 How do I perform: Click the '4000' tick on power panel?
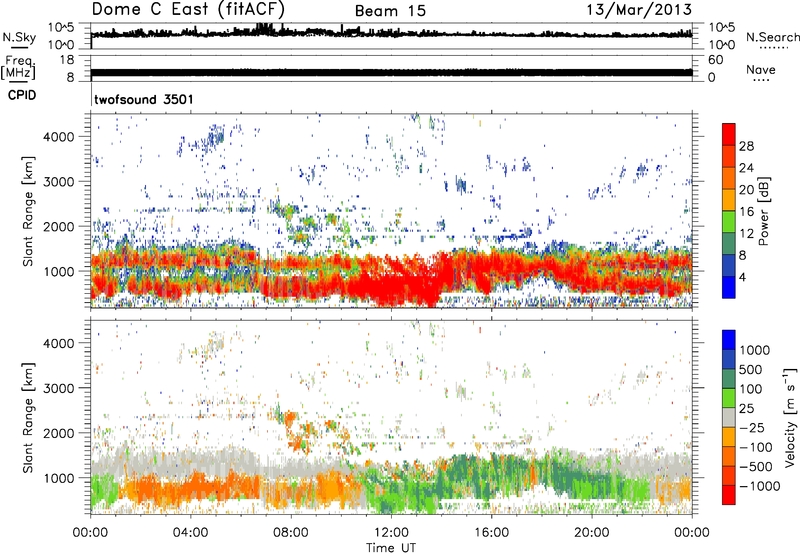click(x=59, y=137)
